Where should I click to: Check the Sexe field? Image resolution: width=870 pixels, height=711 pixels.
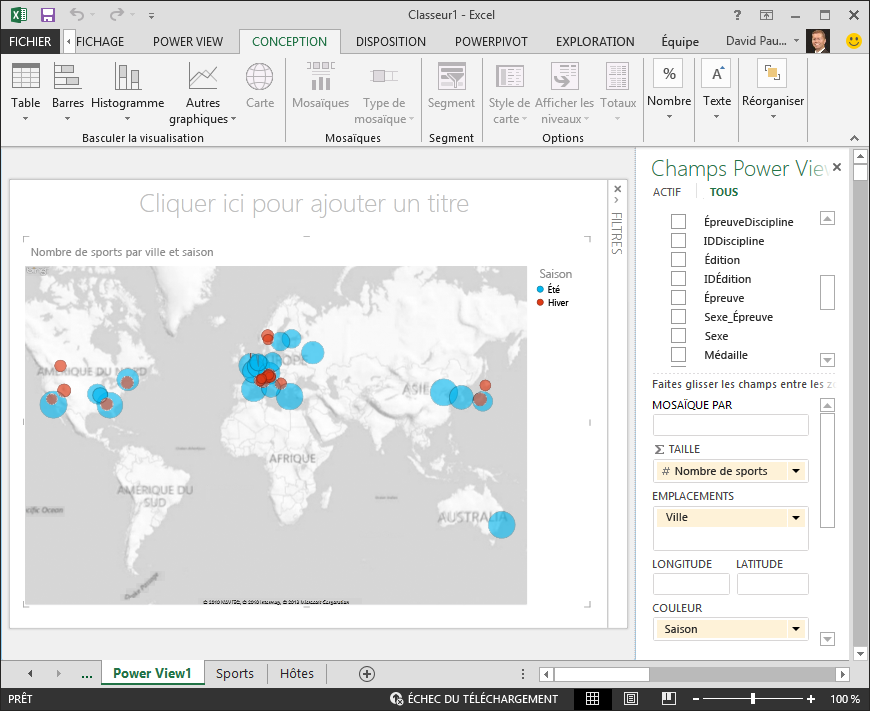coord(679,335)
